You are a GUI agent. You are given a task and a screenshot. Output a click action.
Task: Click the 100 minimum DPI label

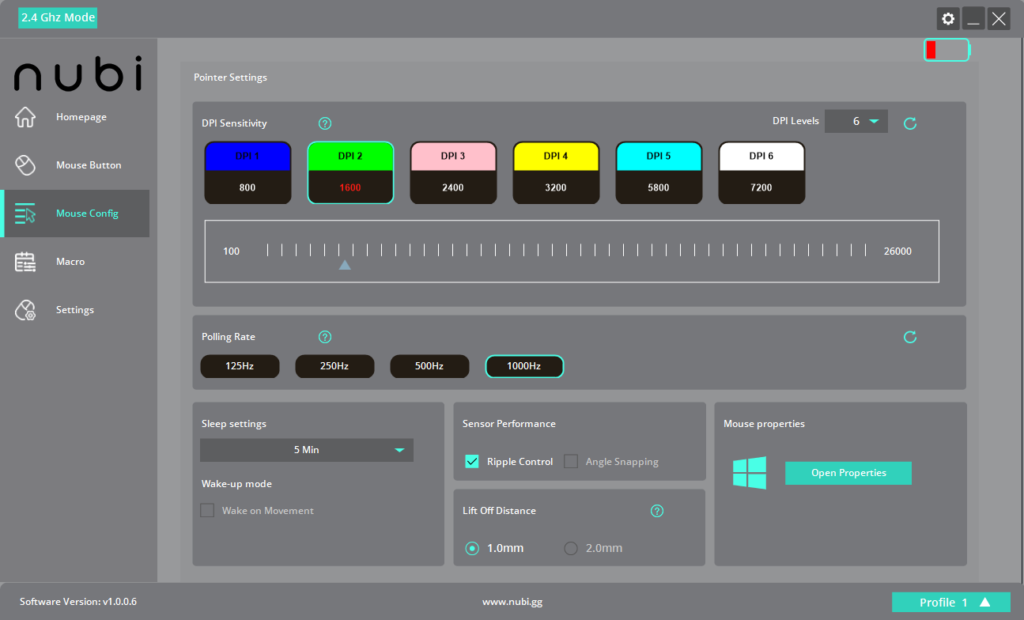(x=231, y=252)
